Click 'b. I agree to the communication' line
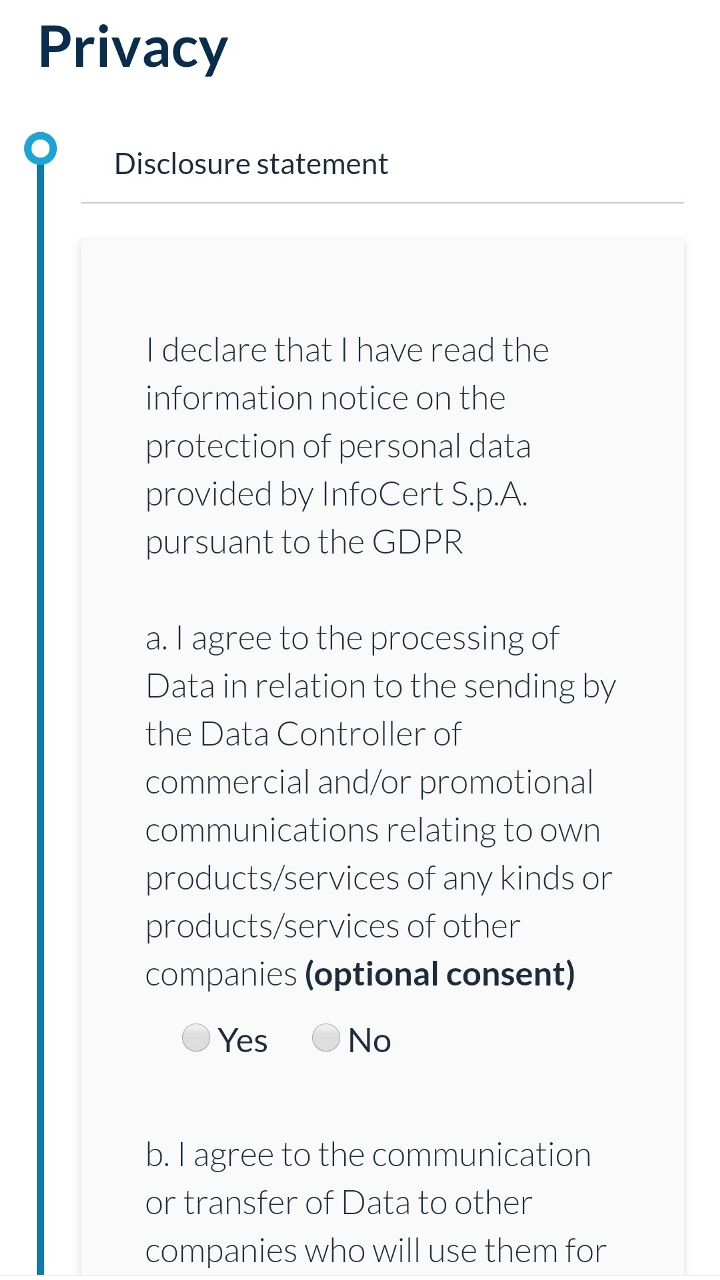720x1280 pixels. (x=368, y=1155)
